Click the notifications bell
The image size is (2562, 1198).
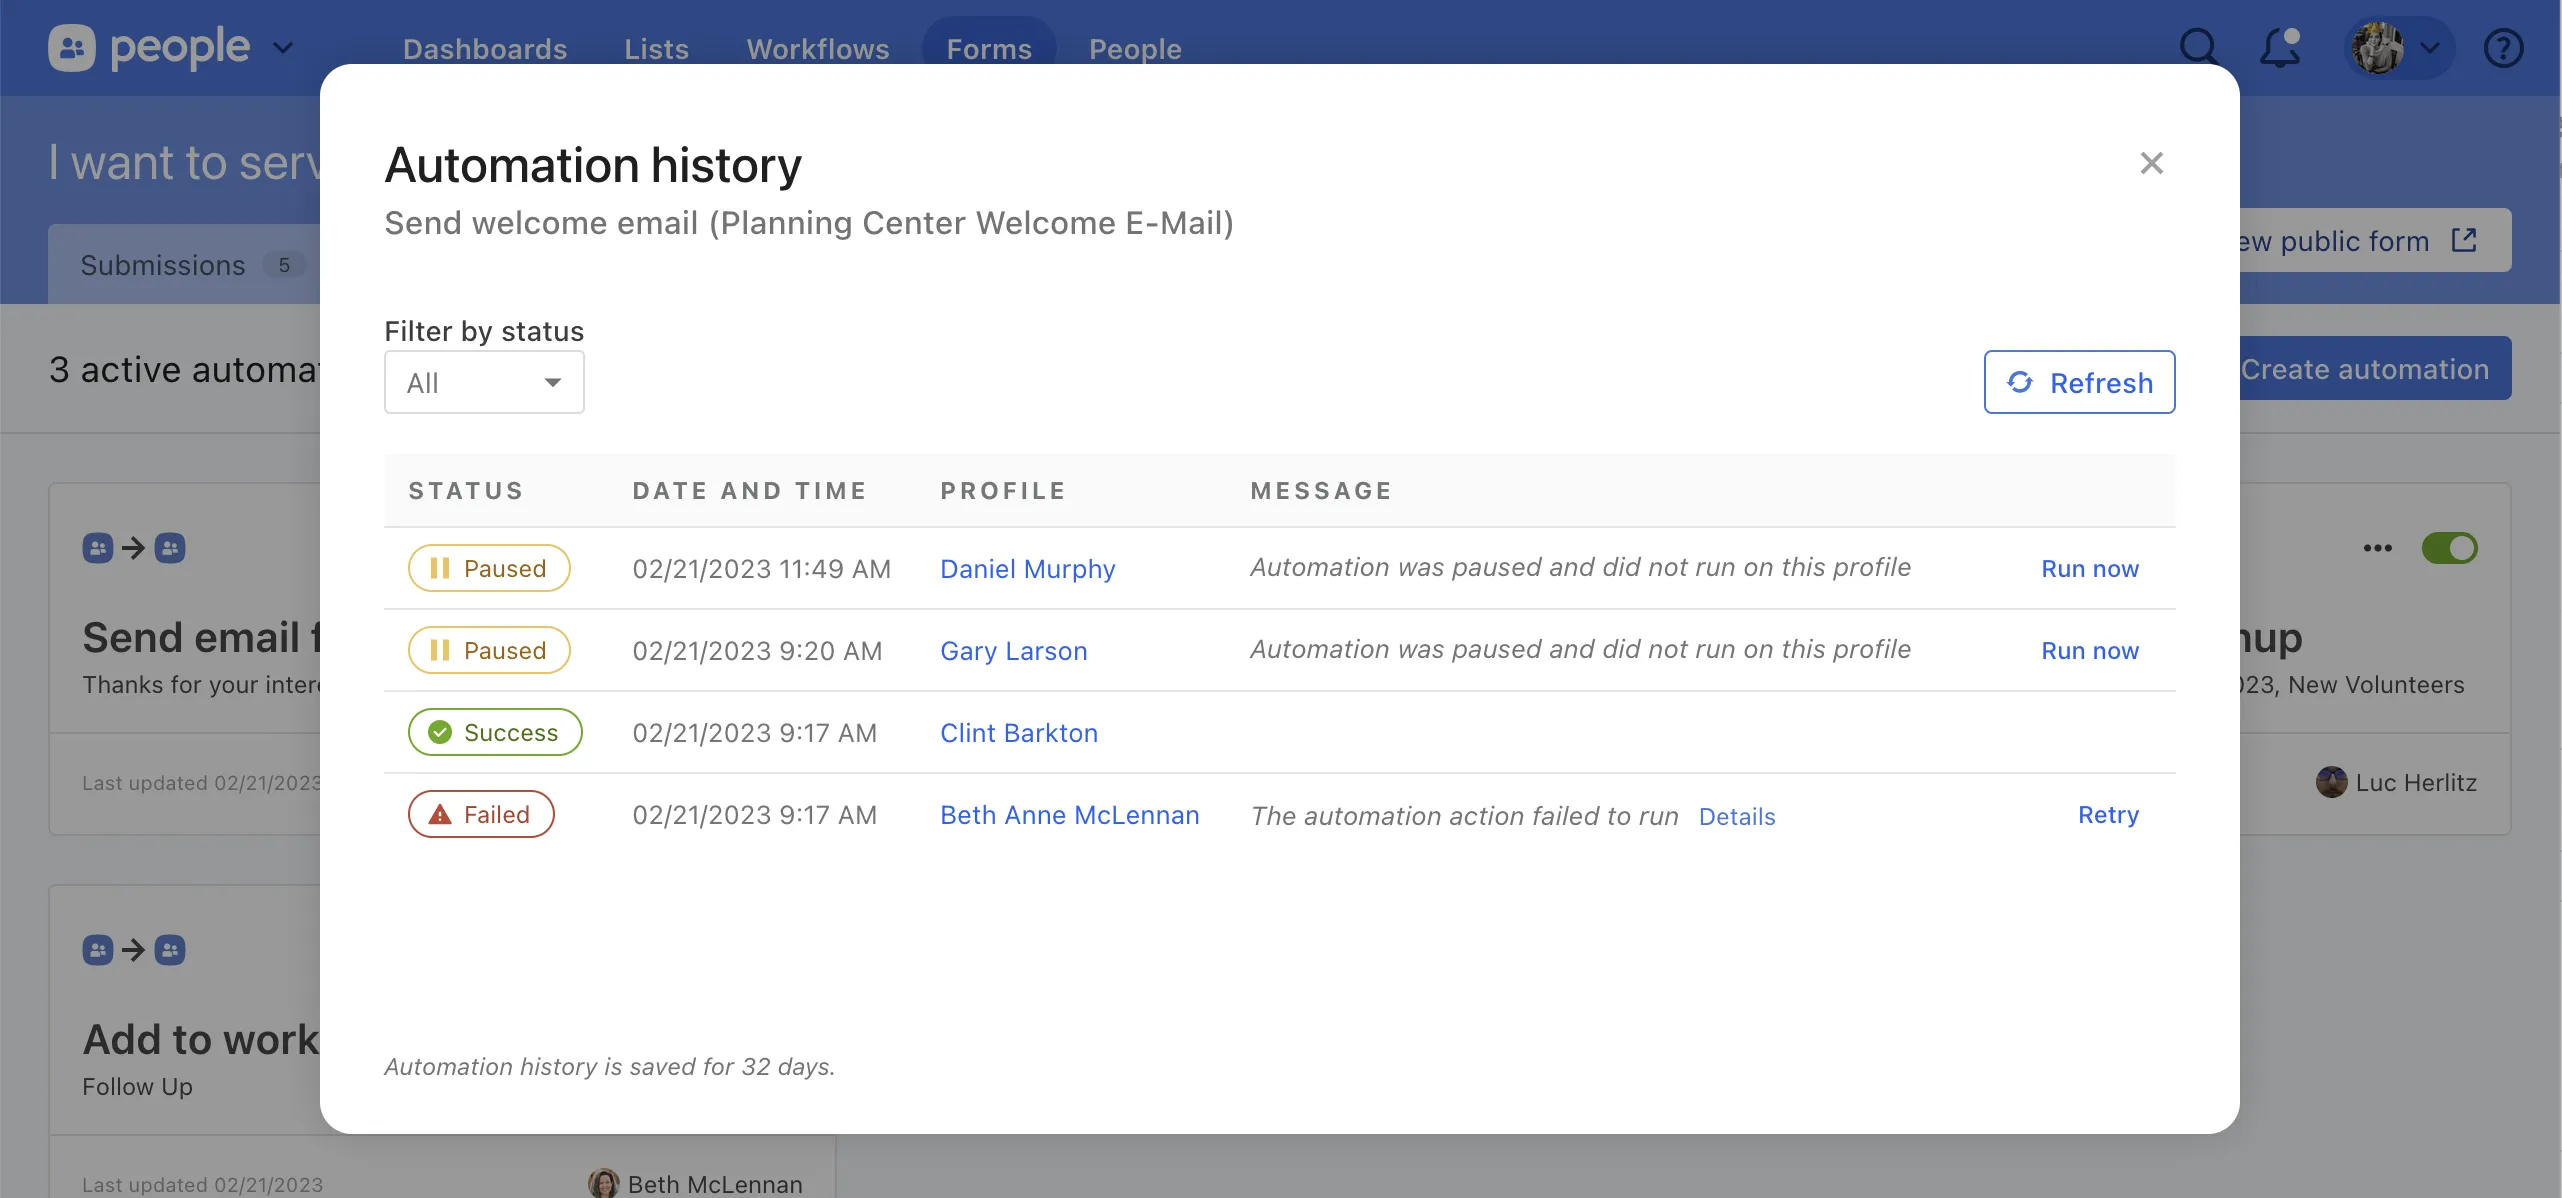click(x=2279, y=47)
